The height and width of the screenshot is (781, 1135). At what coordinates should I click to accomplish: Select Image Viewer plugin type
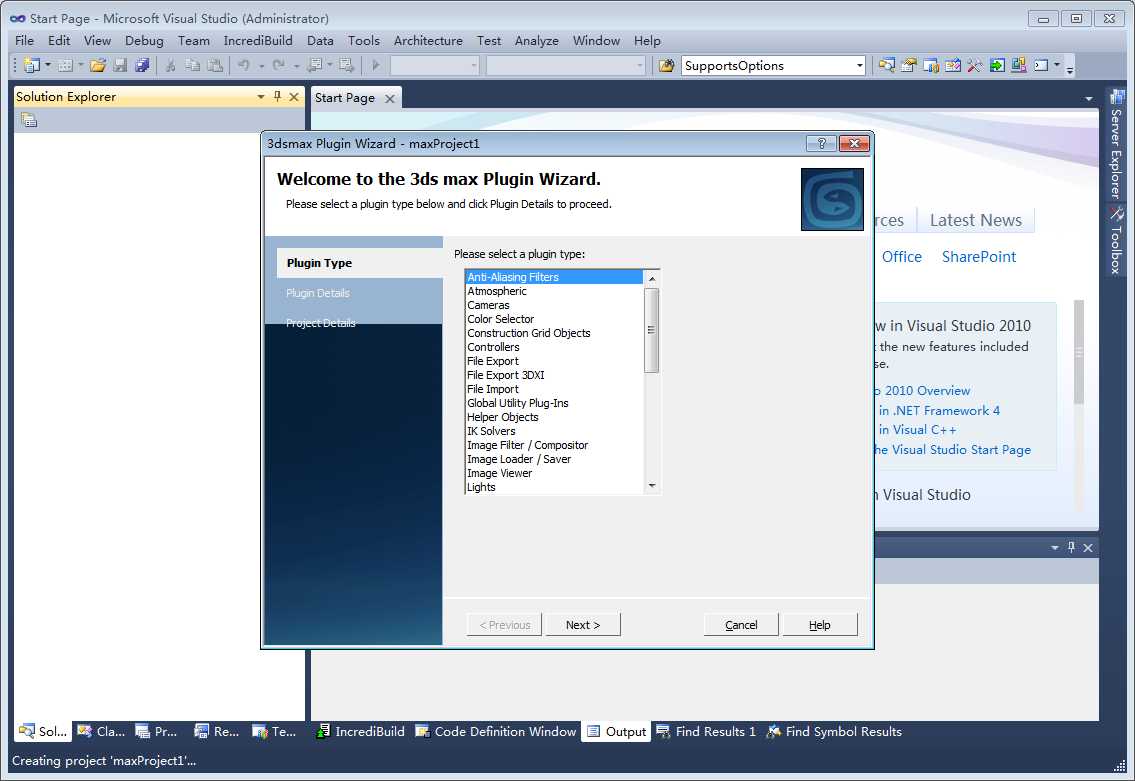(554, 473)
